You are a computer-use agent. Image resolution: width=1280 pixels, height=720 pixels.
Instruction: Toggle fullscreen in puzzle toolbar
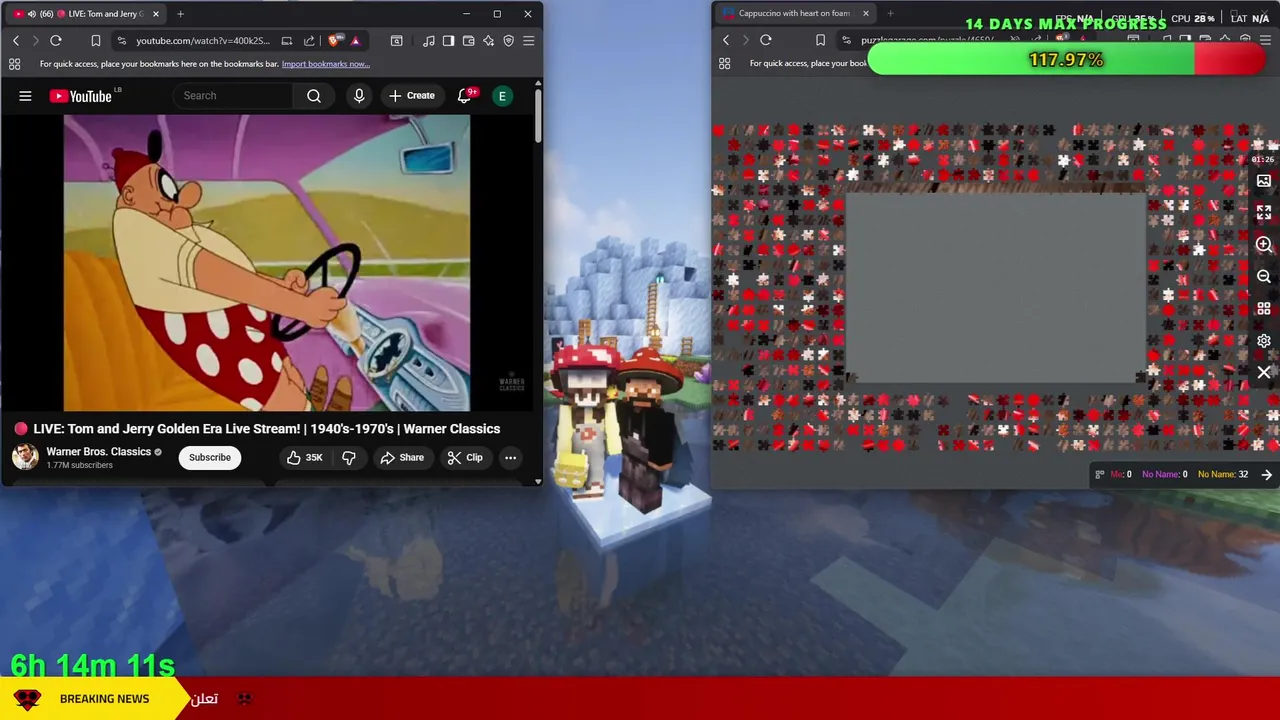point(1264,213)
